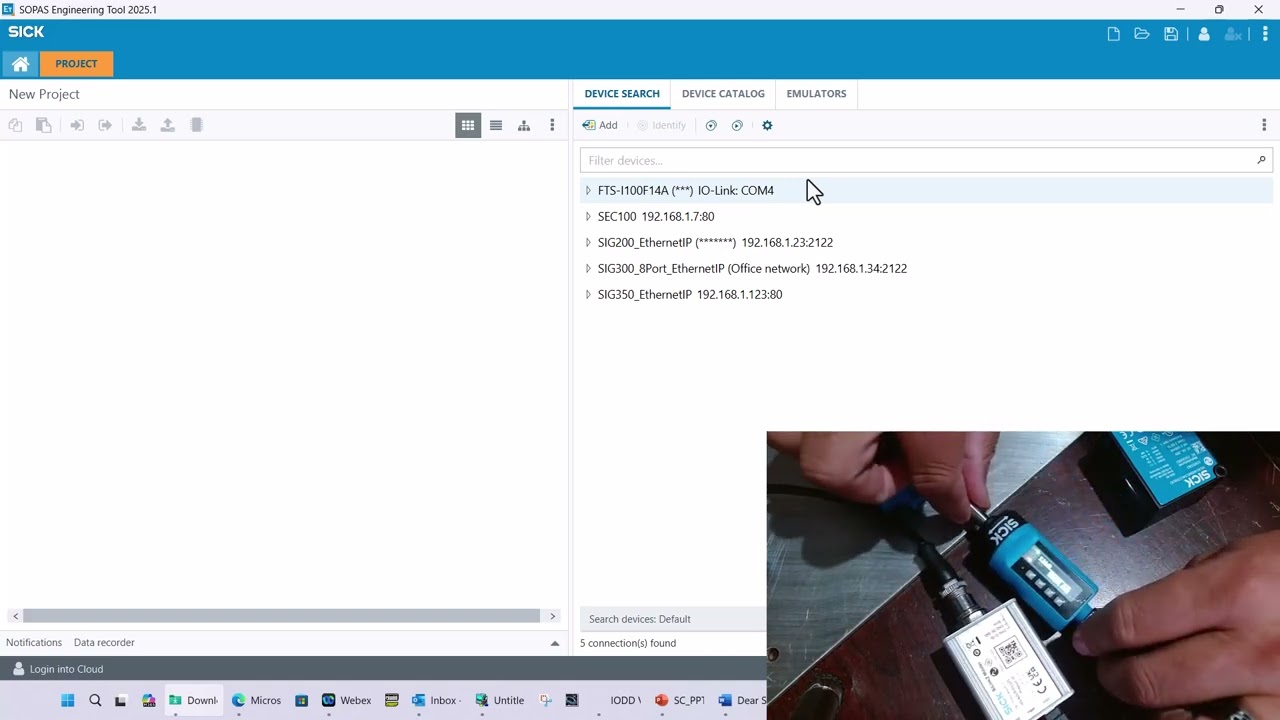Click the paste icon in project toolbar
The height and width of the screenshot is (720, 1280).
pyautogui.click(x=43, y=125)
